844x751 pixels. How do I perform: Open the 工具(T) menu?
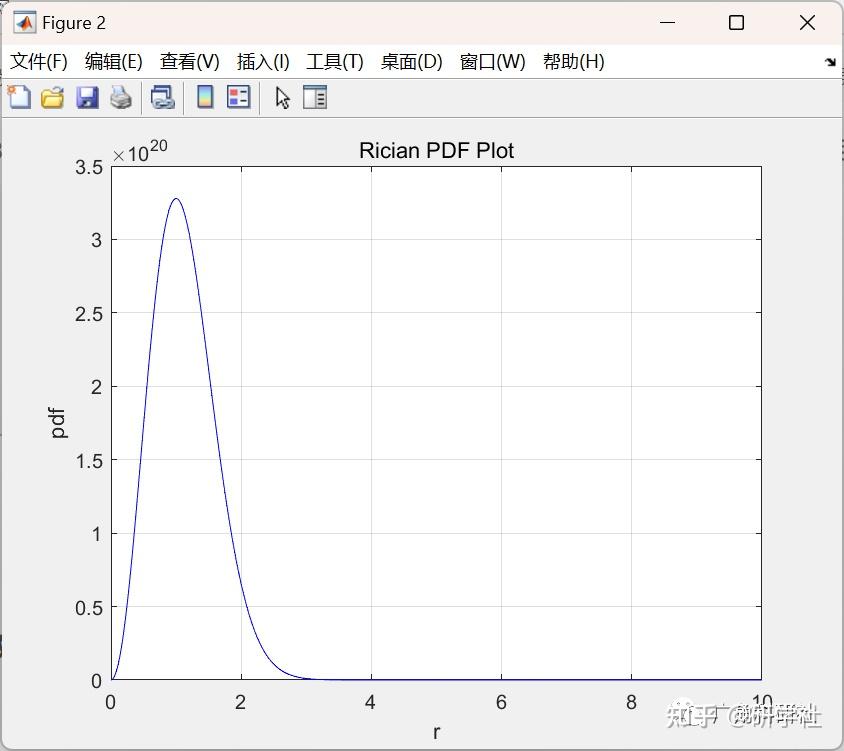(x=334, y=61)
